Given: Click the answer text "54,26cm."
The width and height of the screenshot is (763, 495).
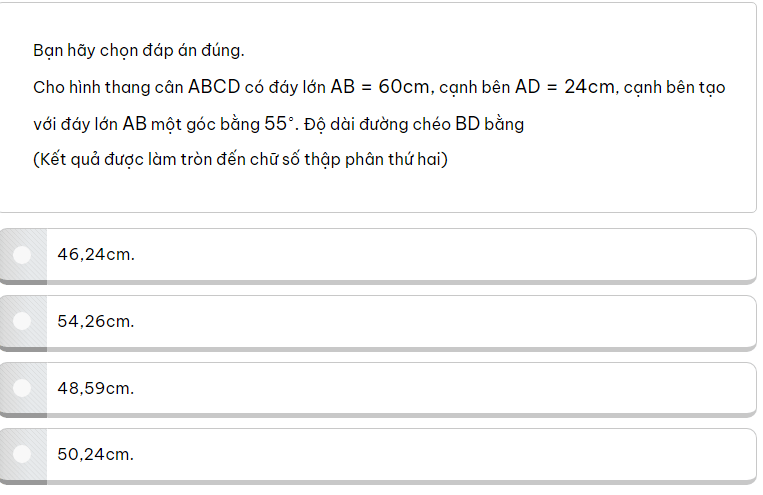Looking at the screenshot, I should click(96, 322).
